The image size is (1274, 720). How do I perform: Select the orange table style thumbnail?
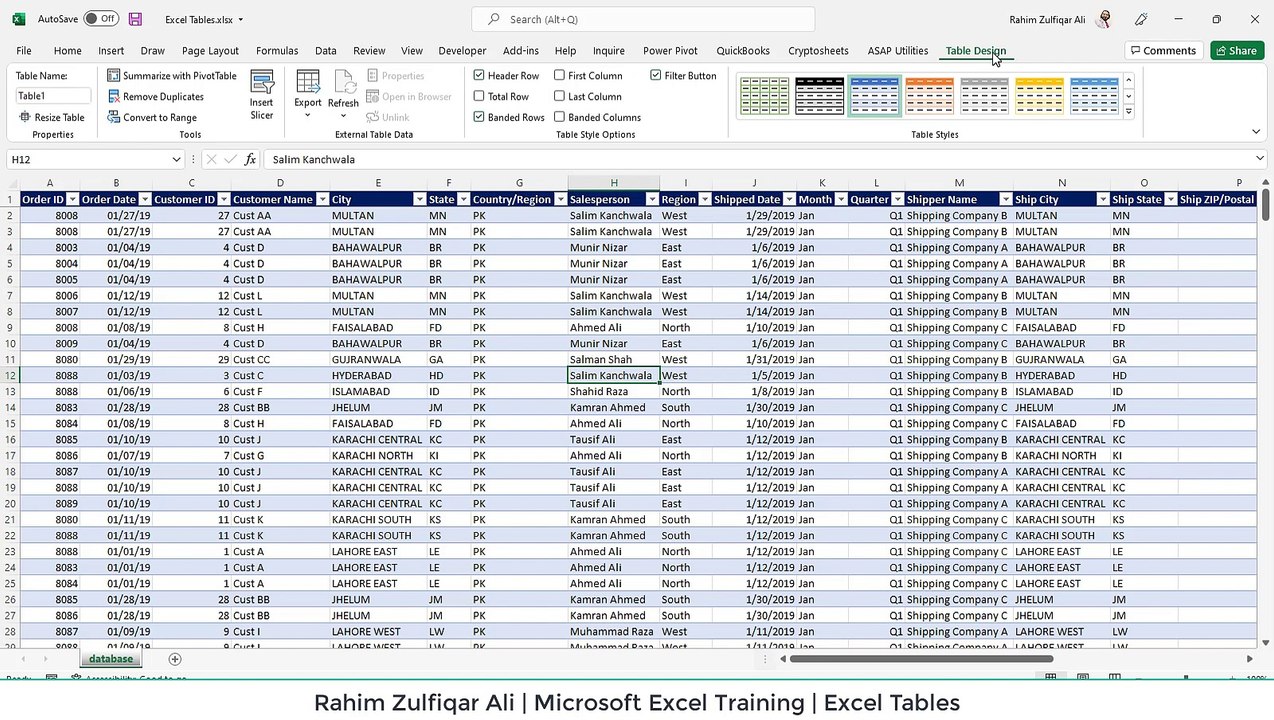tap(930, 96)
